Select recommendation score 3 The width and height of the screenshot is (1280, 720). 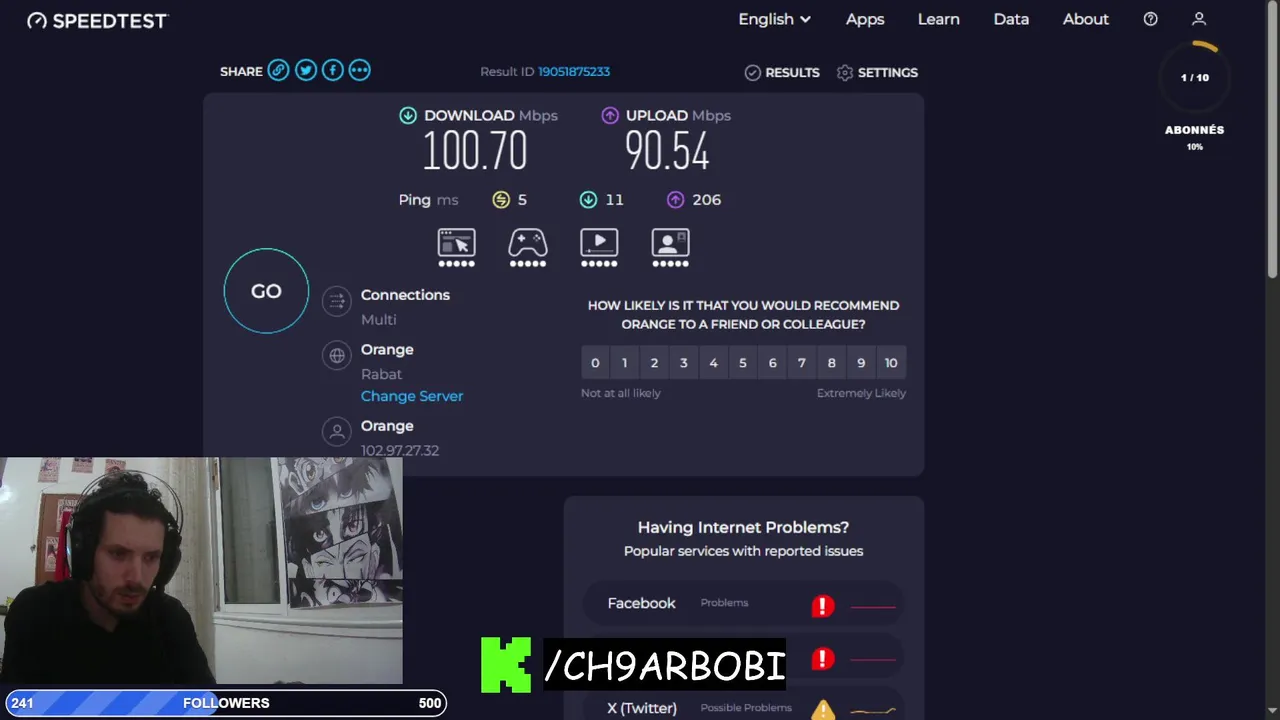coord(683,363)
